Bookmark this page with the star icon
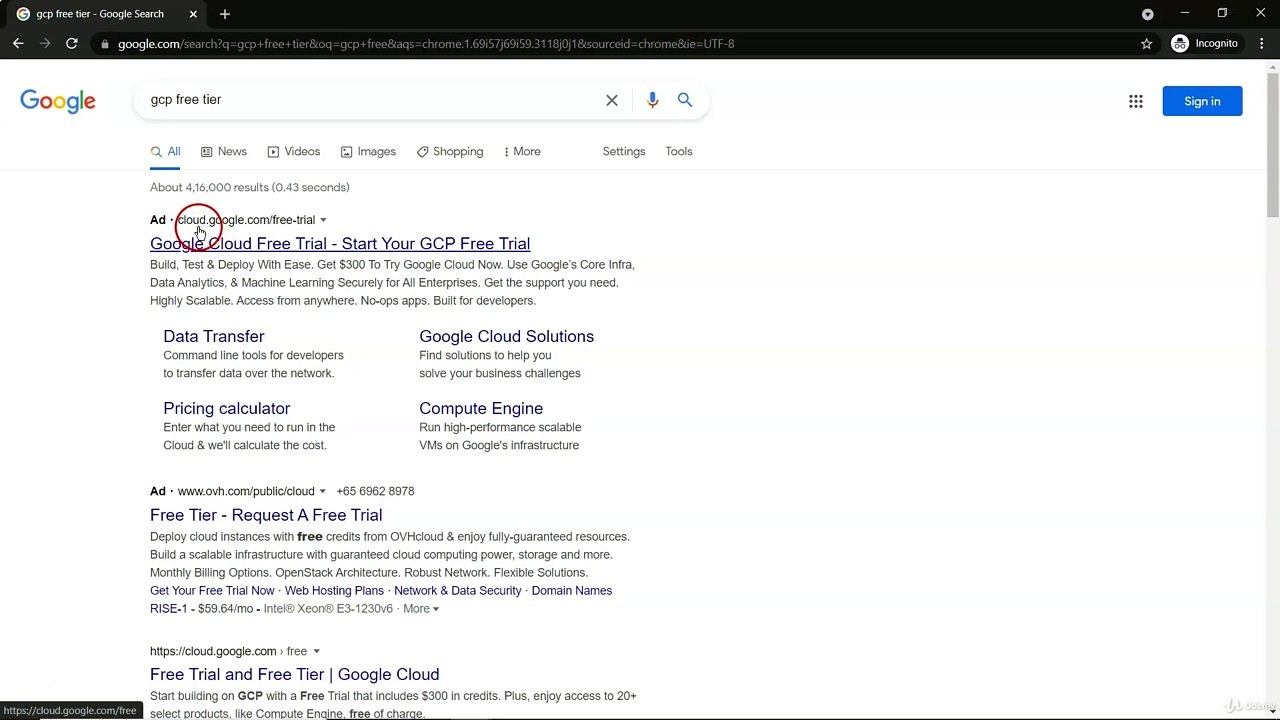The image size is (1280, 720). pos(1147,44)
